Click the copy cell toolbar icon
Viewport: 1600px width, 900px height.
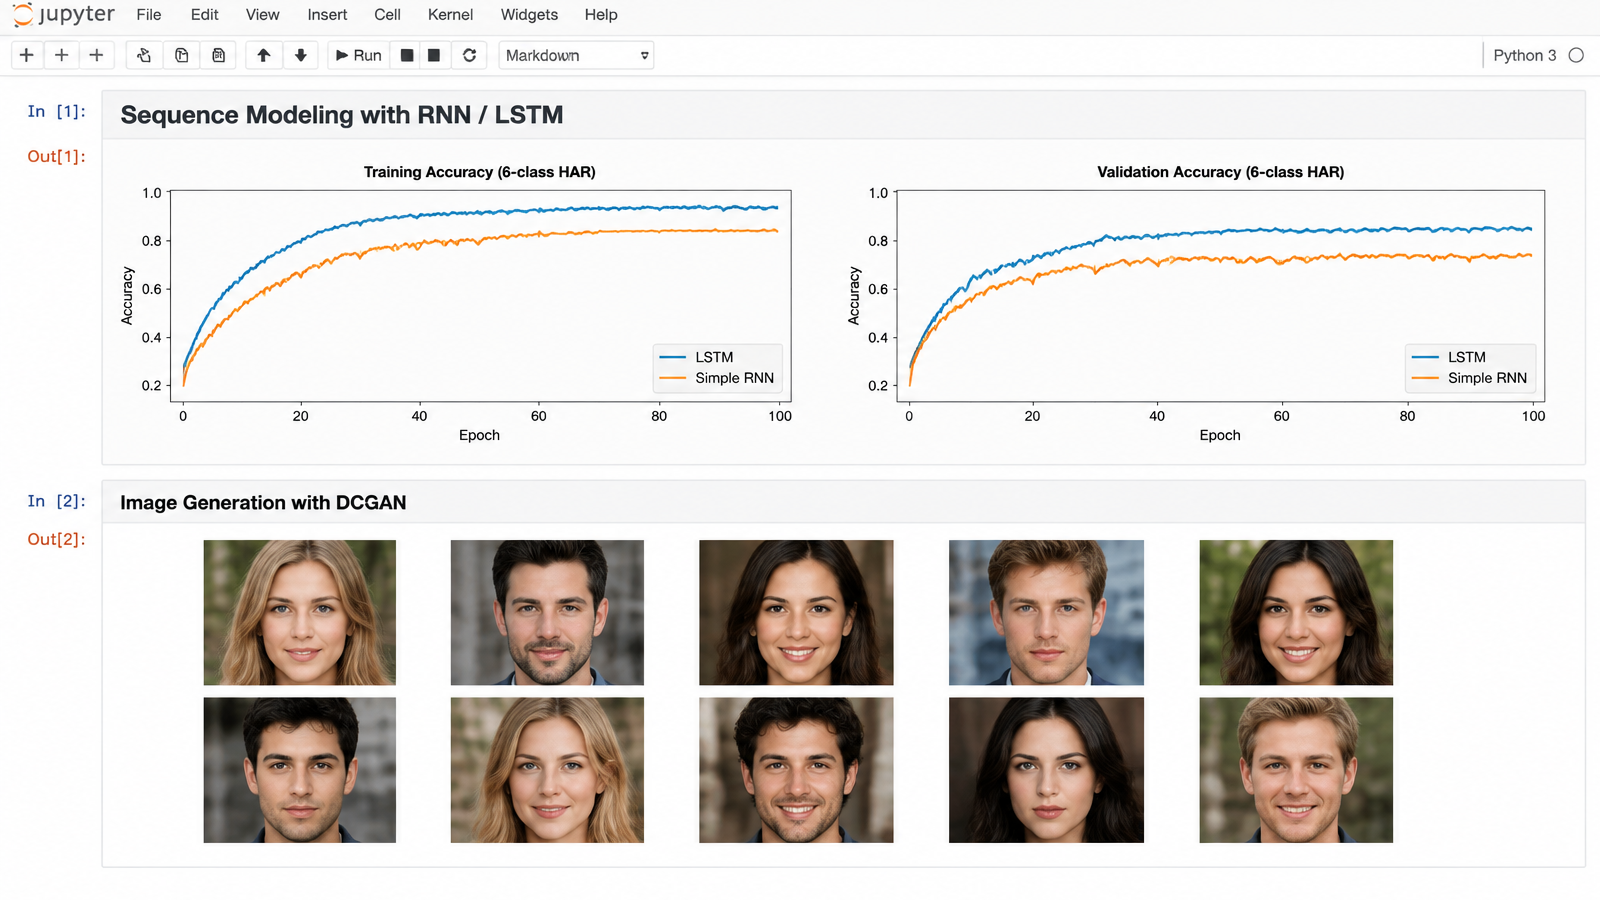181,55
